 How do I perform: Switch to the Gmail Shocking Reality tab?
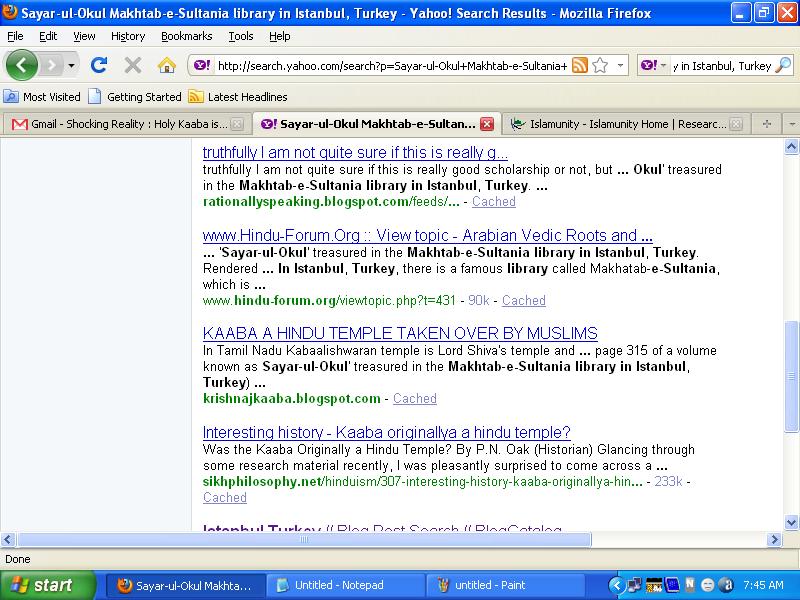pyautogui.click(x=127, y=124)
